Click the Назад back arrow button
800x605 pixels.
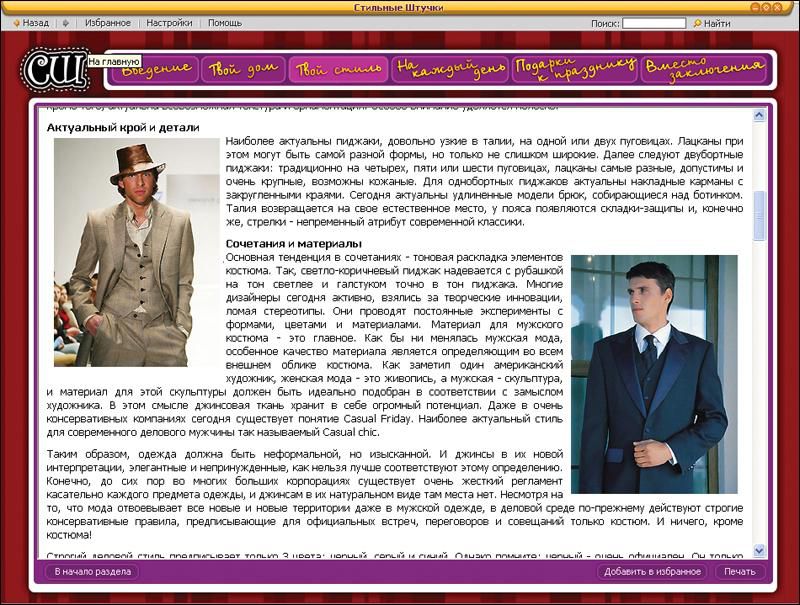(30, 23)
